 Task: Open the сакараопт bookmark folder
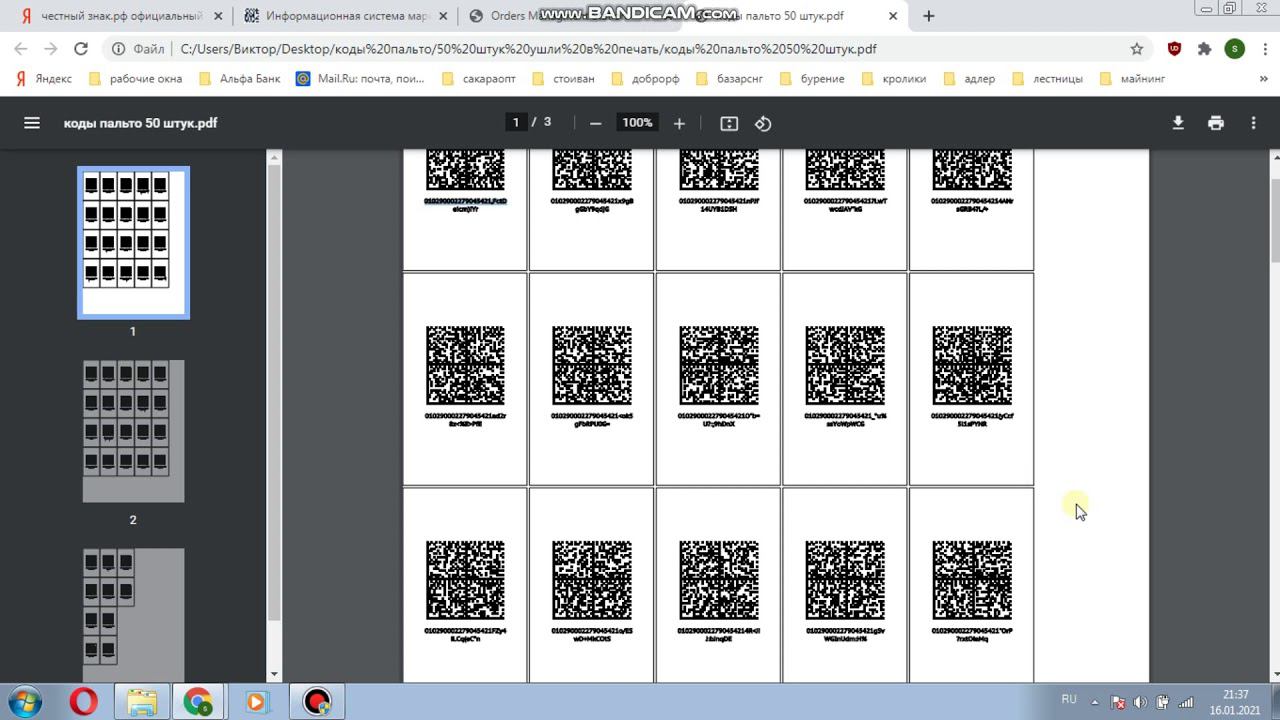[479, 79]
